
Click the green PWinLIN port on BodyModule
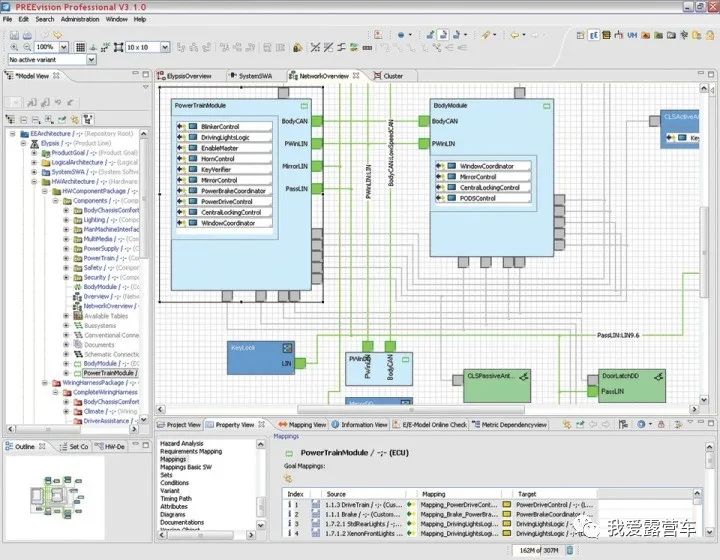pos(424,144)
